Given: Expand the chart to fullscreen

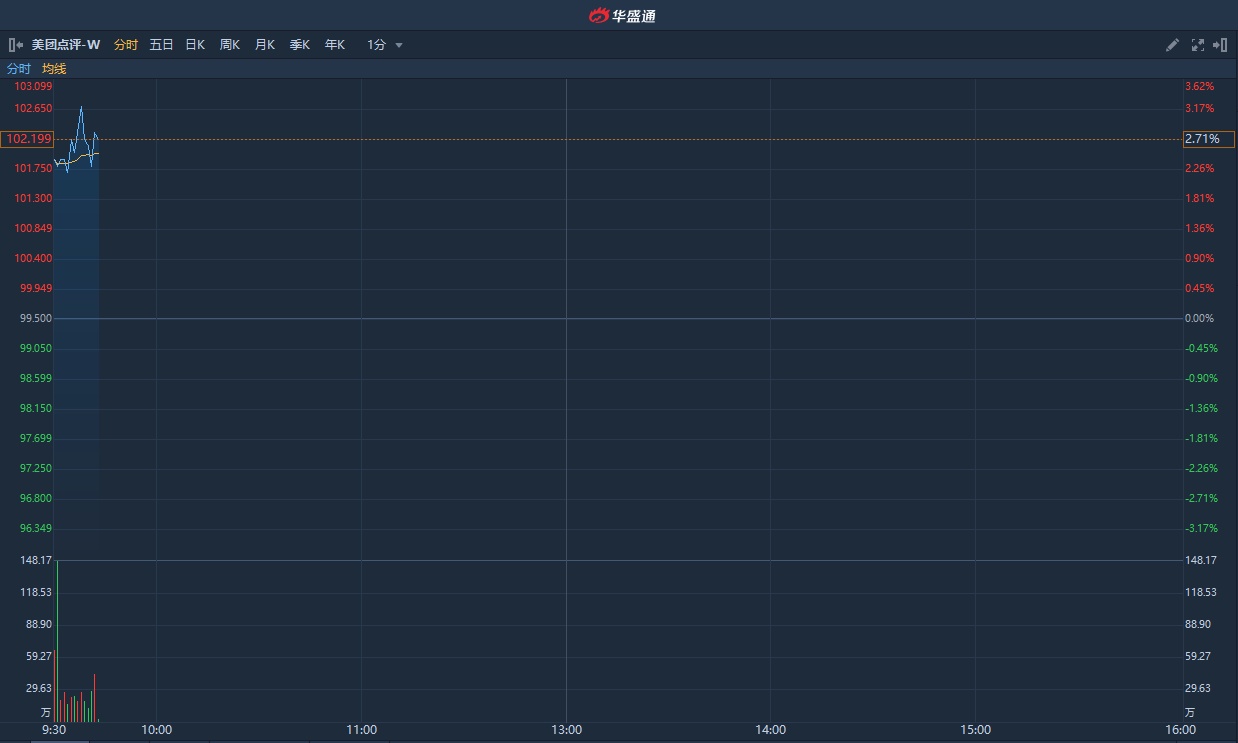Looking at the screenshot, I should (x=1198, y=45).
